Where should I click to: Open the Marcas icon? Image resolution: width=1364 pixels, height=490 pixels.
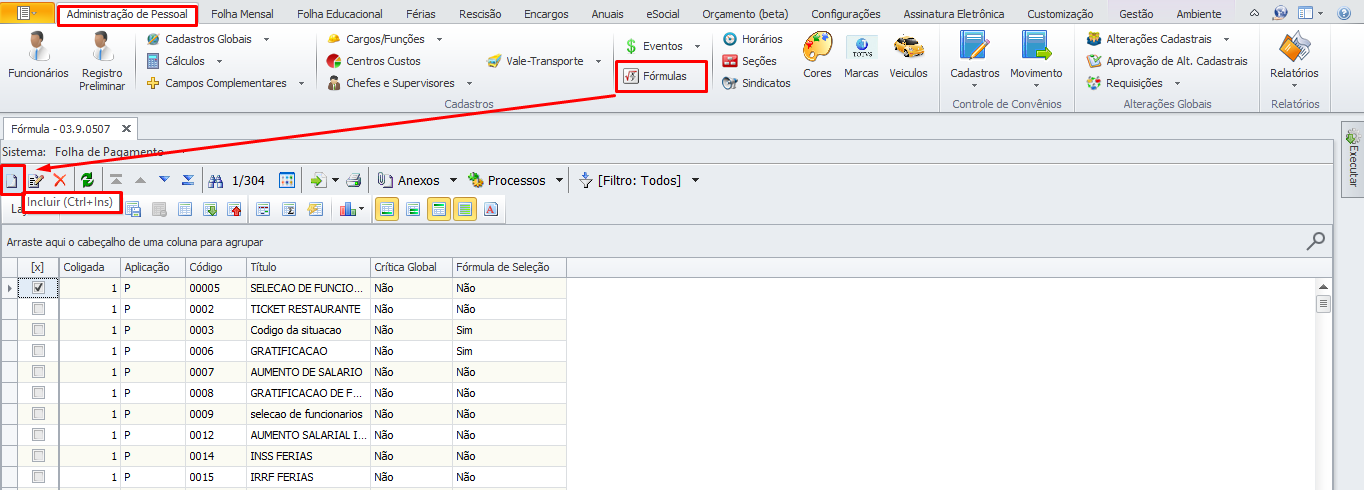coord(861,56)
